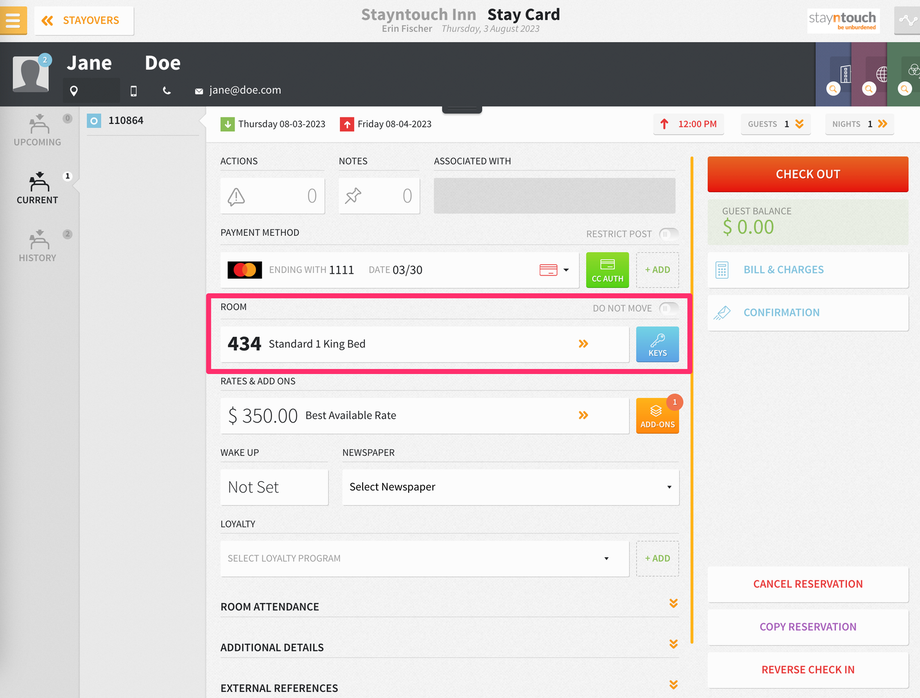Go back to Stayovers list

coord(84,21)
